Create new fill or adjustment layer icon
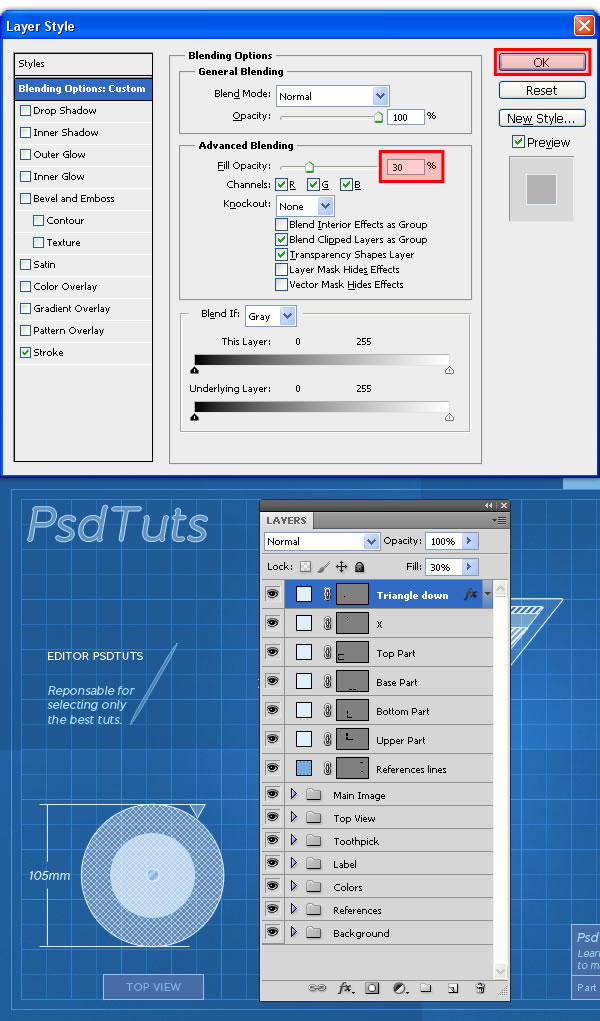The image size is (600, 1021). 399,988
